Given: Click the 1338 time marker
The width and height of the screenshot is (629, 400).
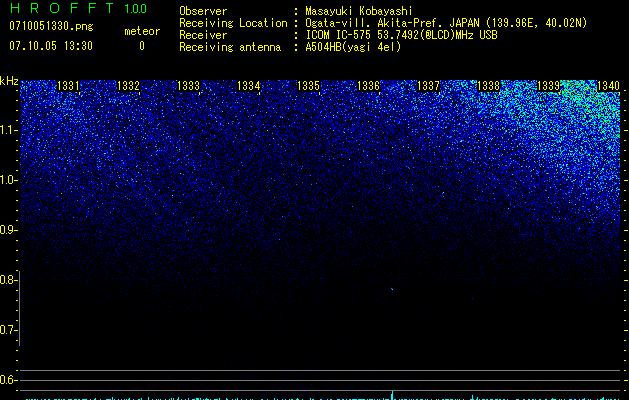Looking at the screenshot, I should point(488,86).
